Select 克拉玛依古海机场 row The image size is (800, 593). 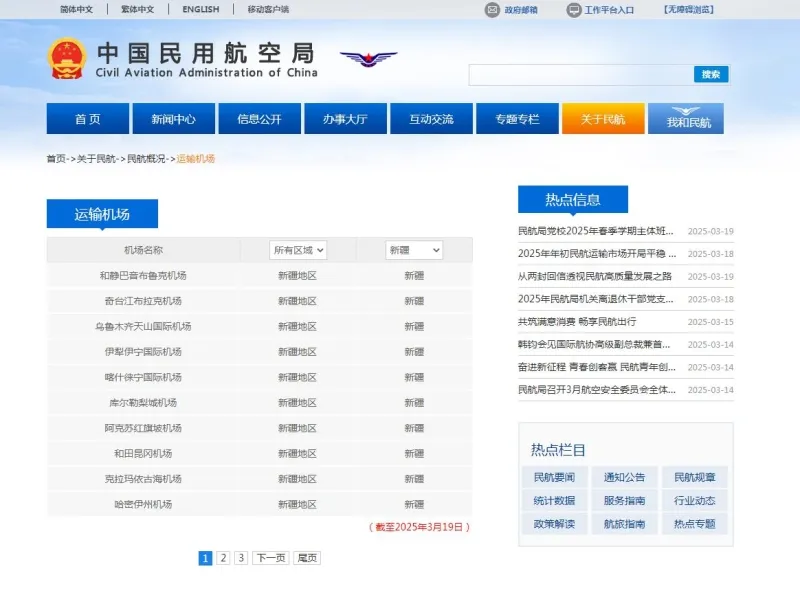(259, 479)
